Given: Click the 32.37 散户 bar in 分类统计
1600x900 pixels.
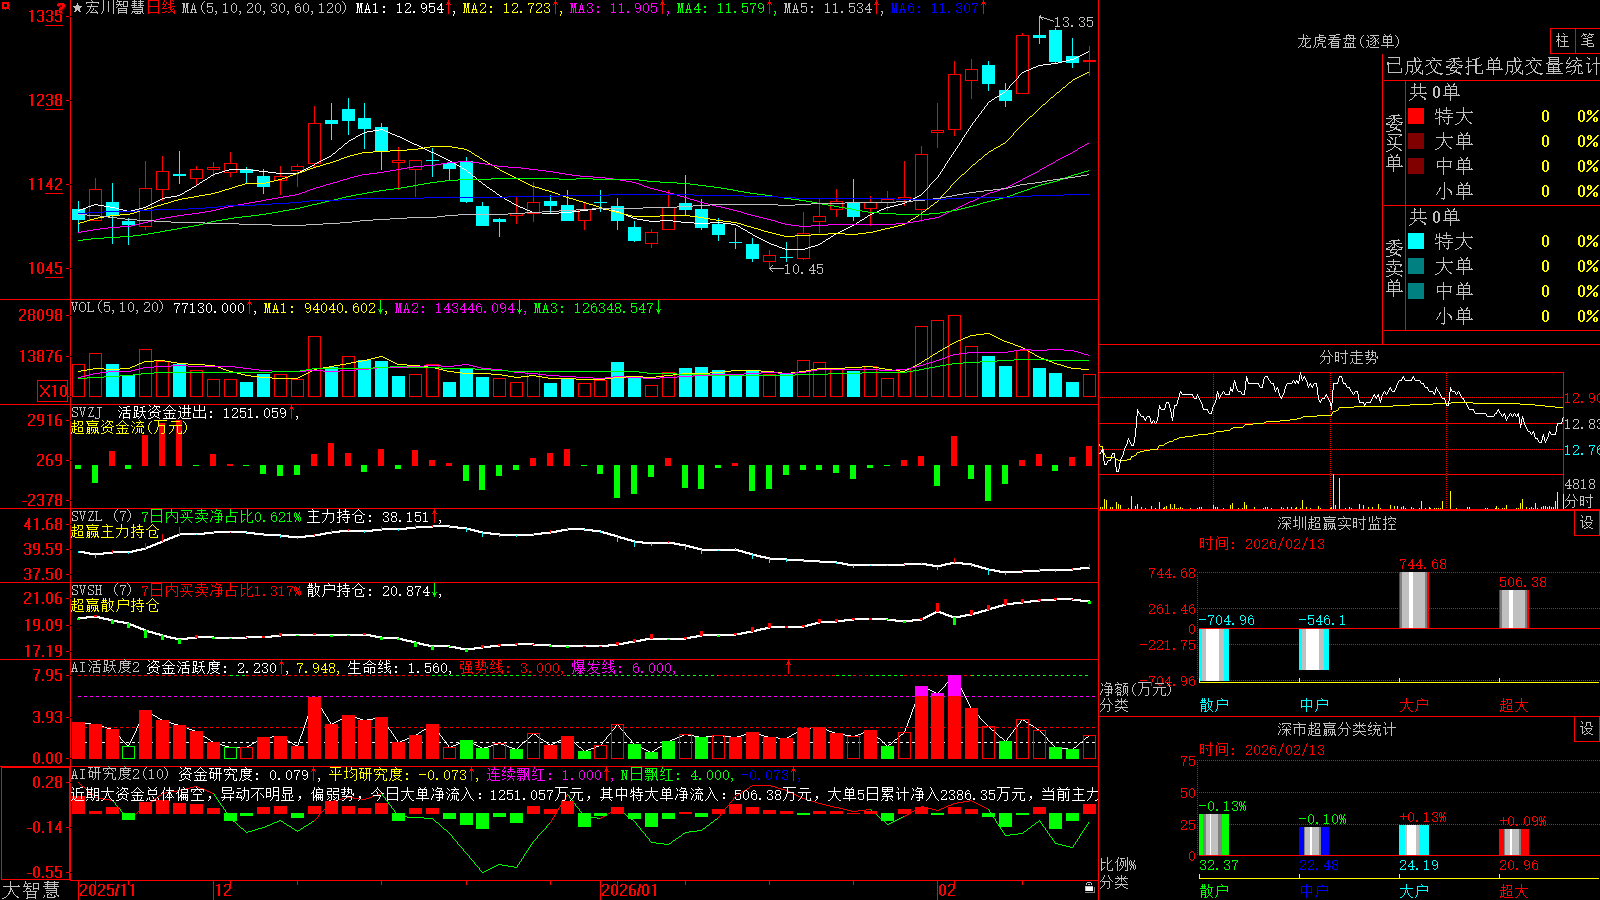Looking at the screenshot, I should click(x=1214, y=835).
